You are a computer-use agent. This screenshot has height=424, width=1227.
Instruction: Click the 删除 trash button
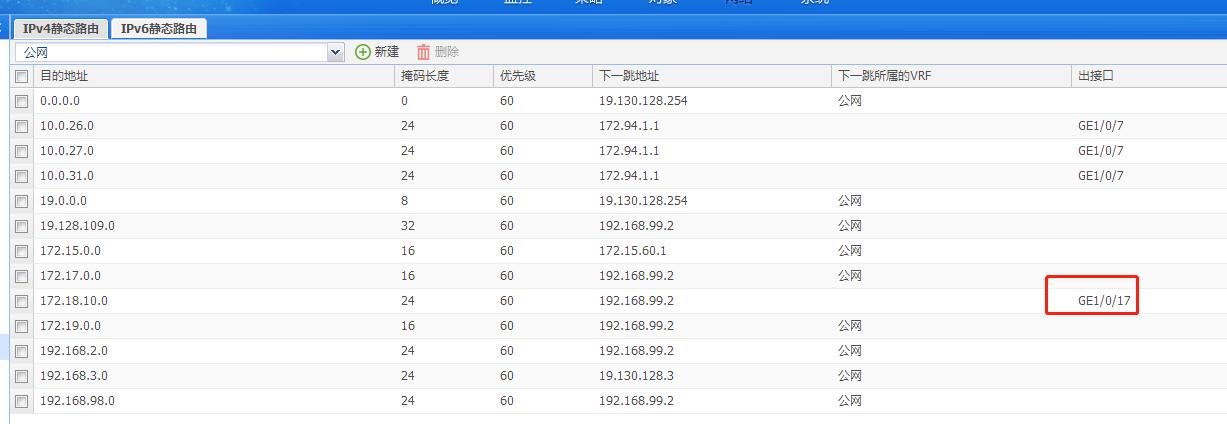pos(437,51)
